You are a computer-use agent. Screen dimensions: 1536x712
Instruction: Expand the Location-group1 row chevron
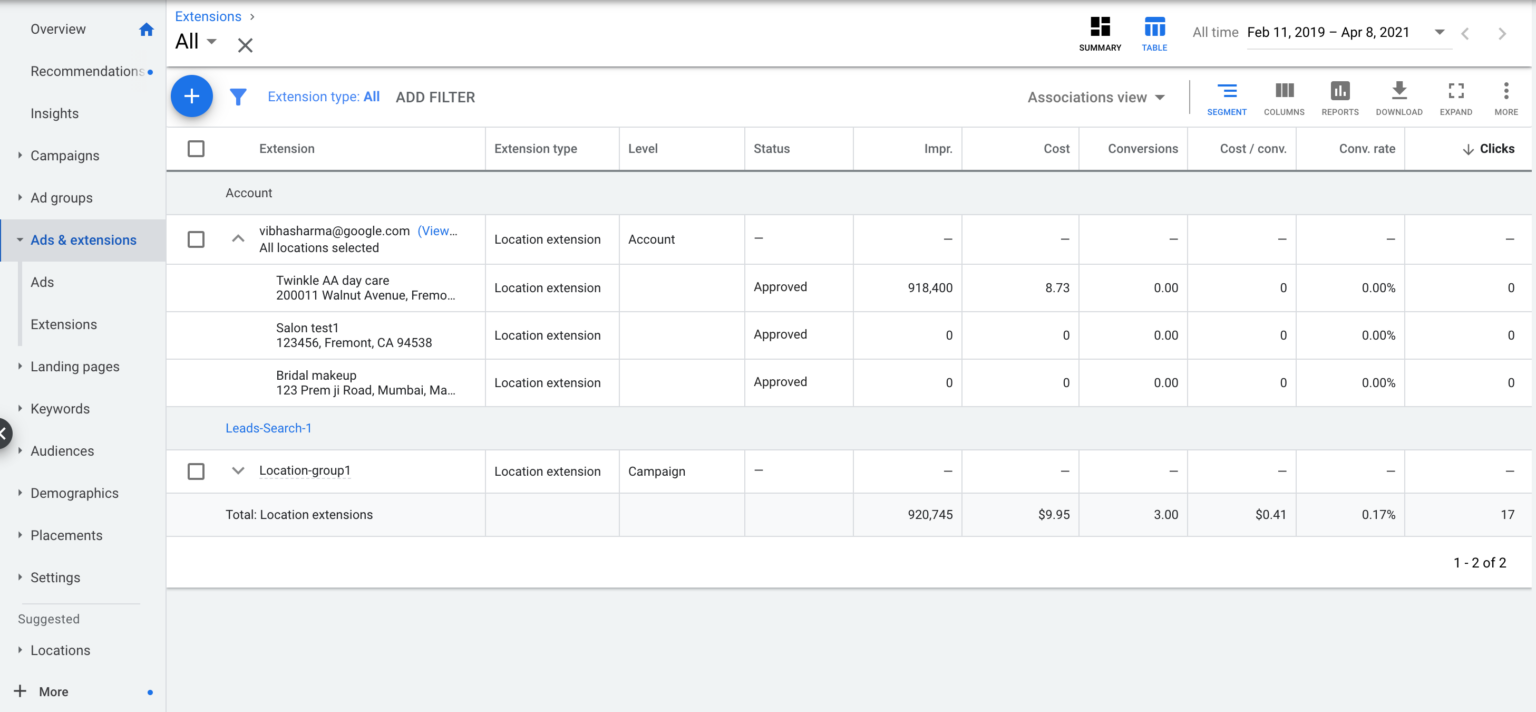(x=238, y=471)
